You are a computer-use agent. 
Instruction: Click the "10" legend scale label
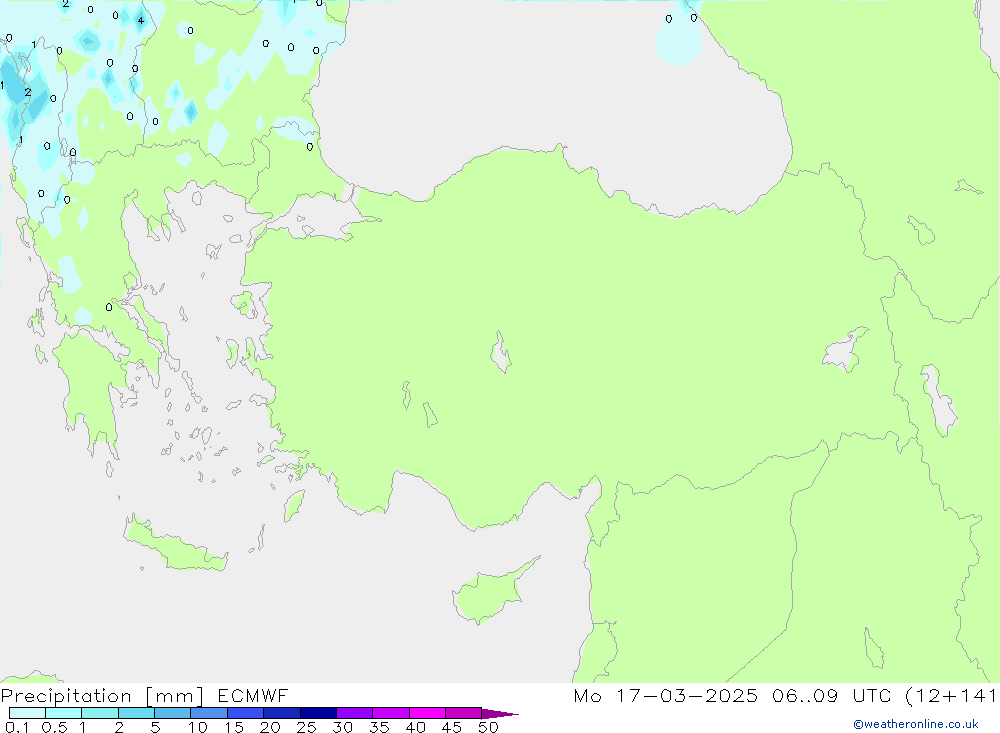(x=198, y=727)
